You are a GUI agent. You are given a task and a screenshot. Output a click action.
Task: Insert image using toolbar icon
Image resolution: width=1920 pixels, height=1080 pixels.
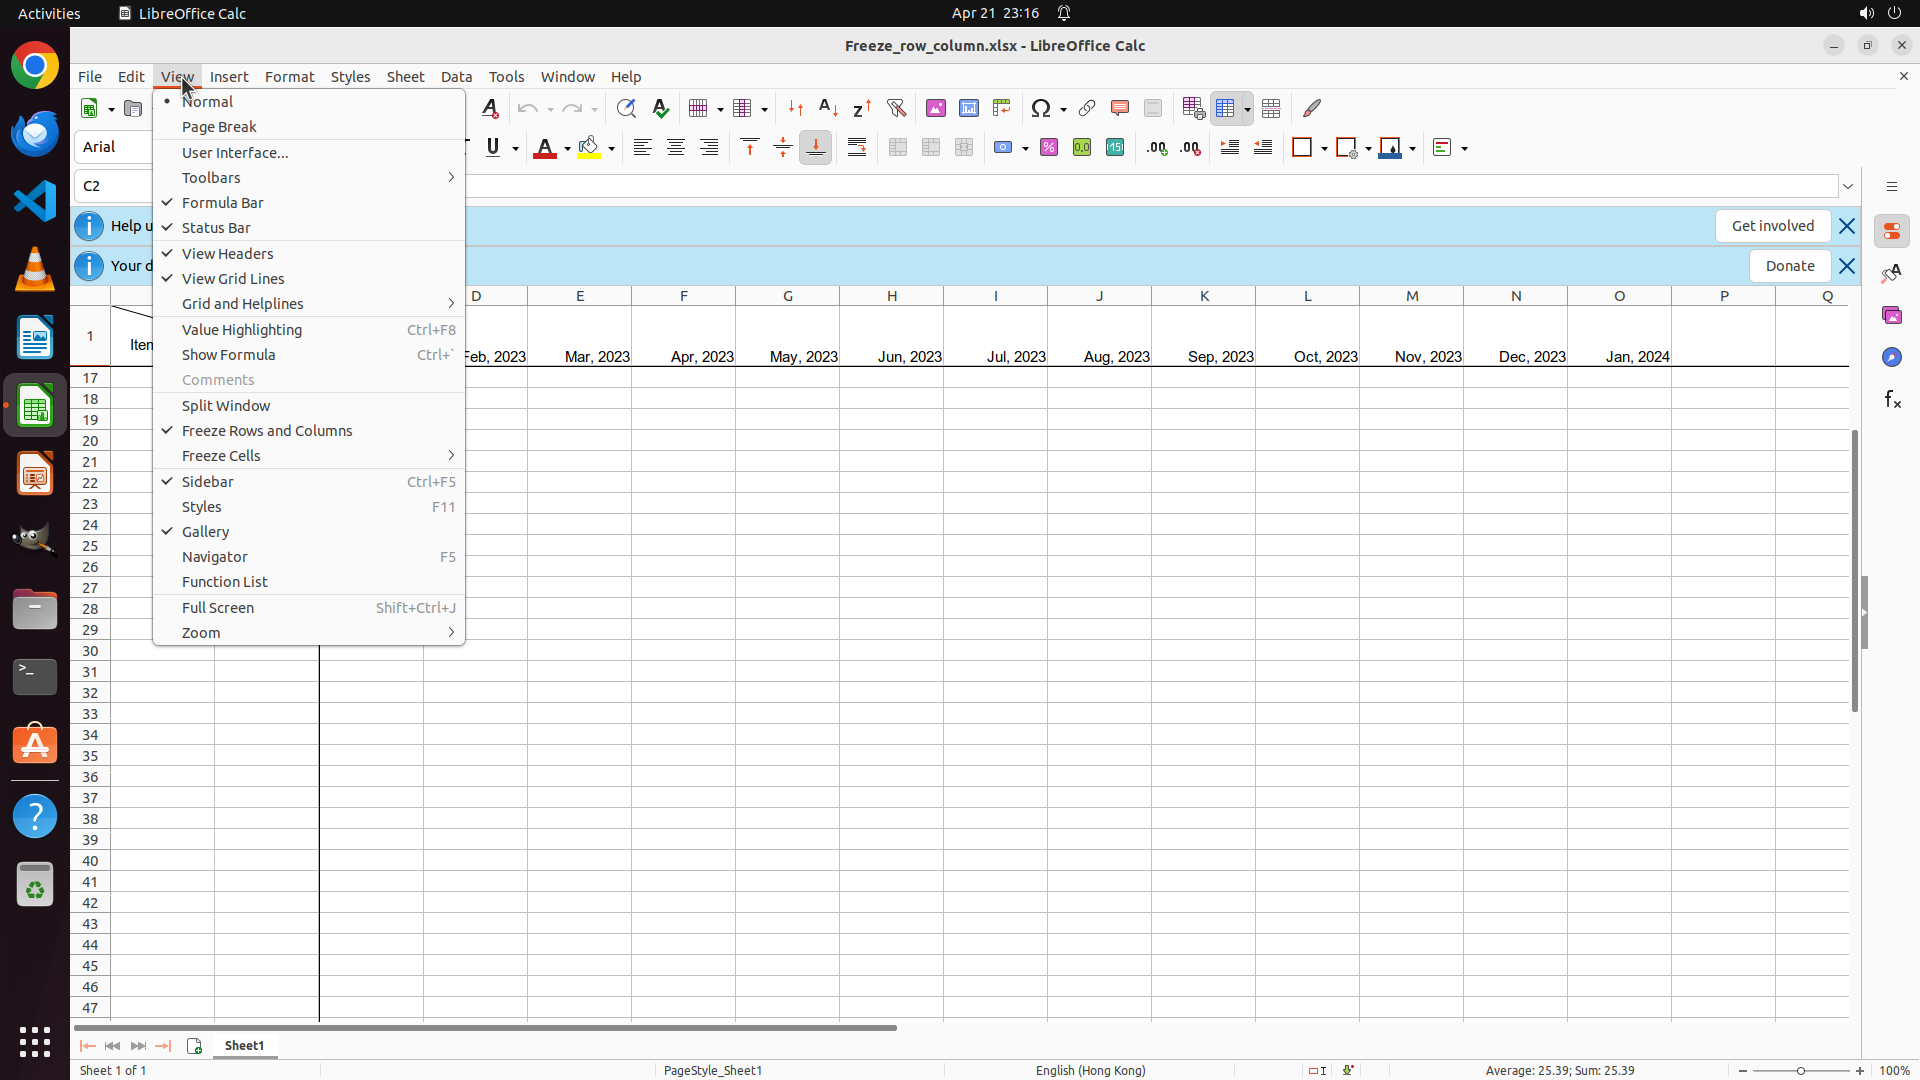[936, 108]
